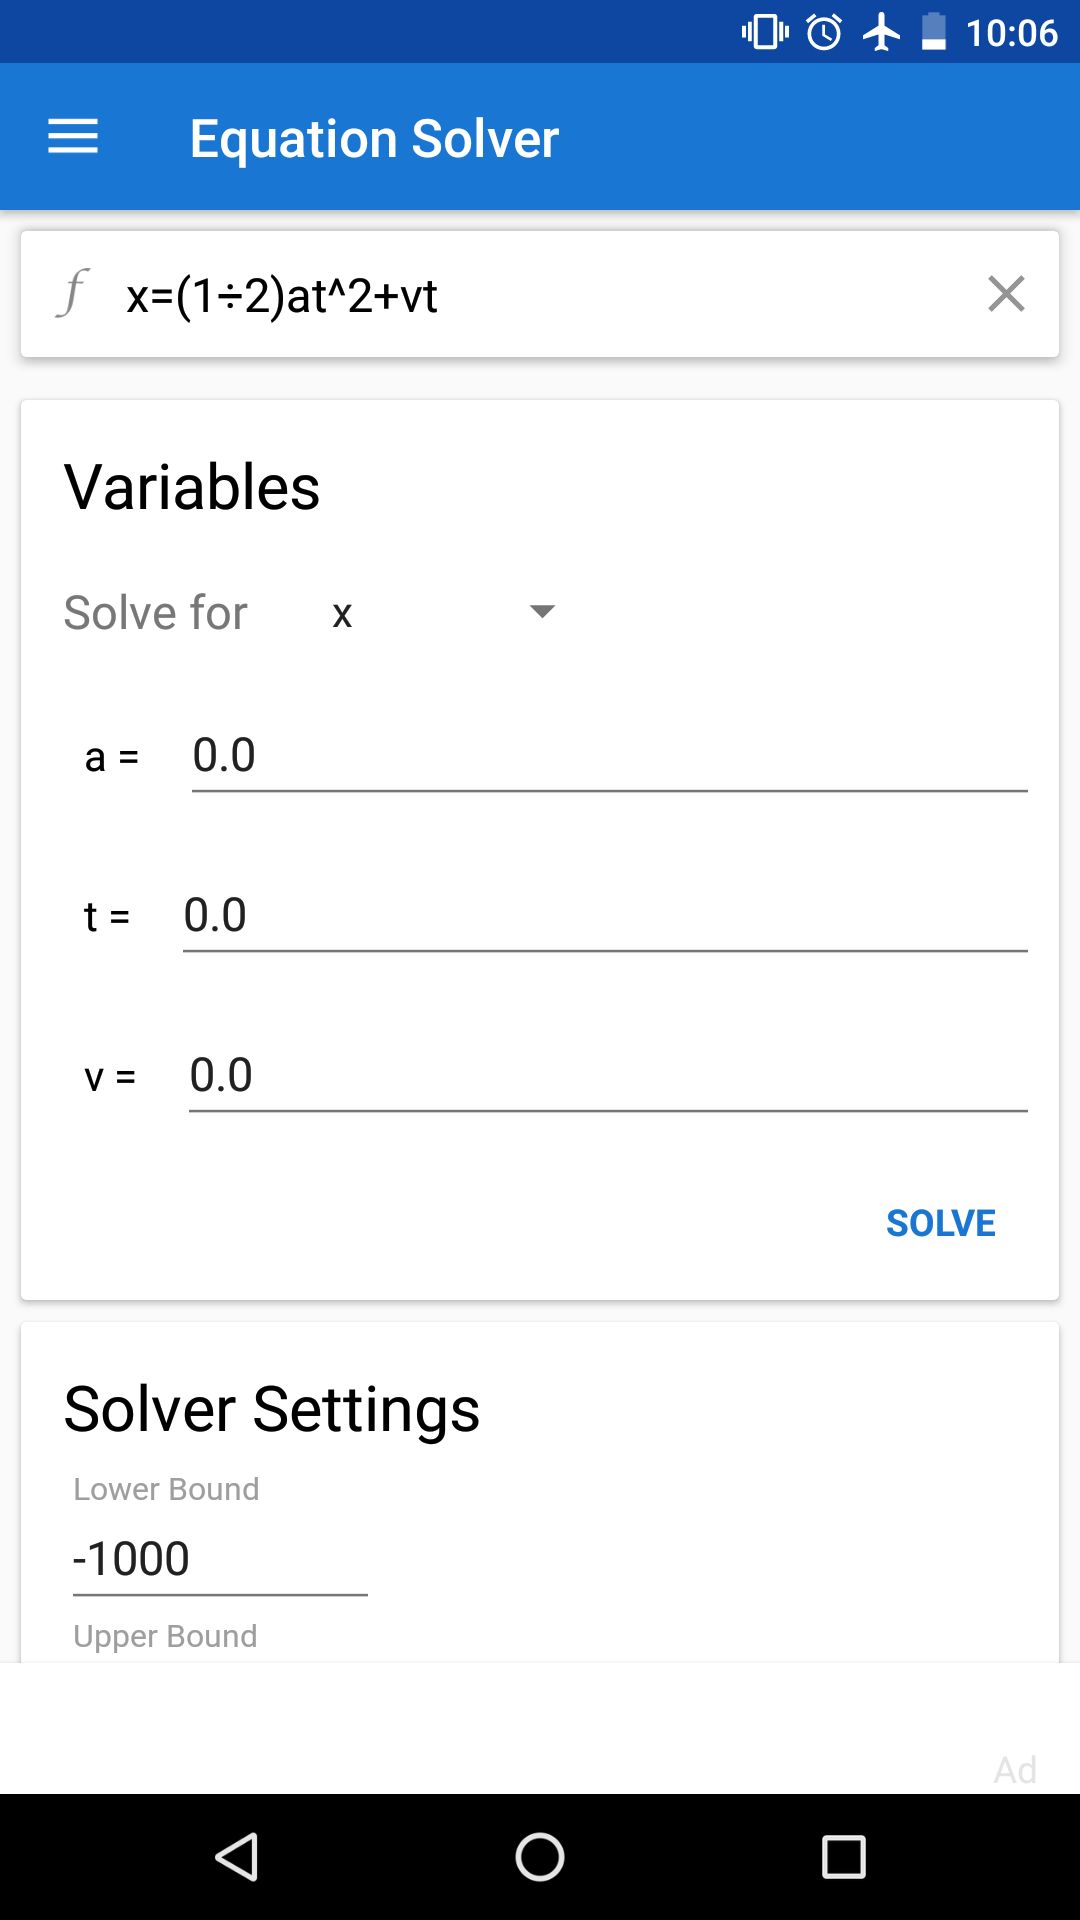Open the recent apps overview
This screenshot has width=1080, height=1920.
pos(843,1857)
